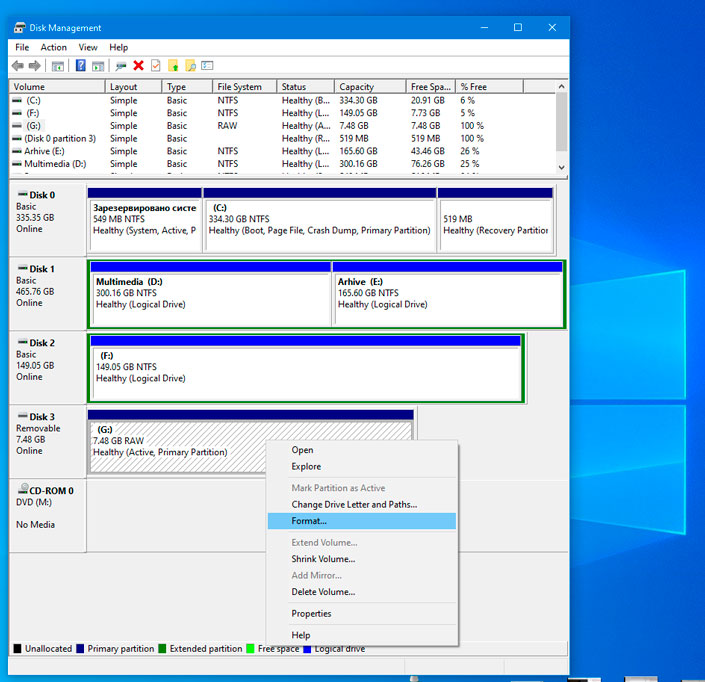705x682 pixels.
Task: Click Show/Hide Action Pane toolbar icon
Action: (x=98, y=67)
